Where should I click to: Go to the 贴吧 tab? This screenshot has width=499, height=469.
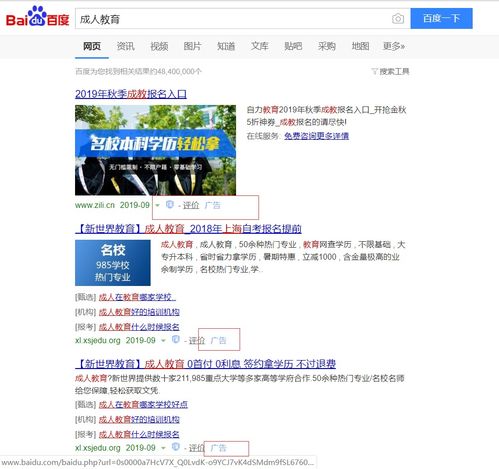pos(293,46)
